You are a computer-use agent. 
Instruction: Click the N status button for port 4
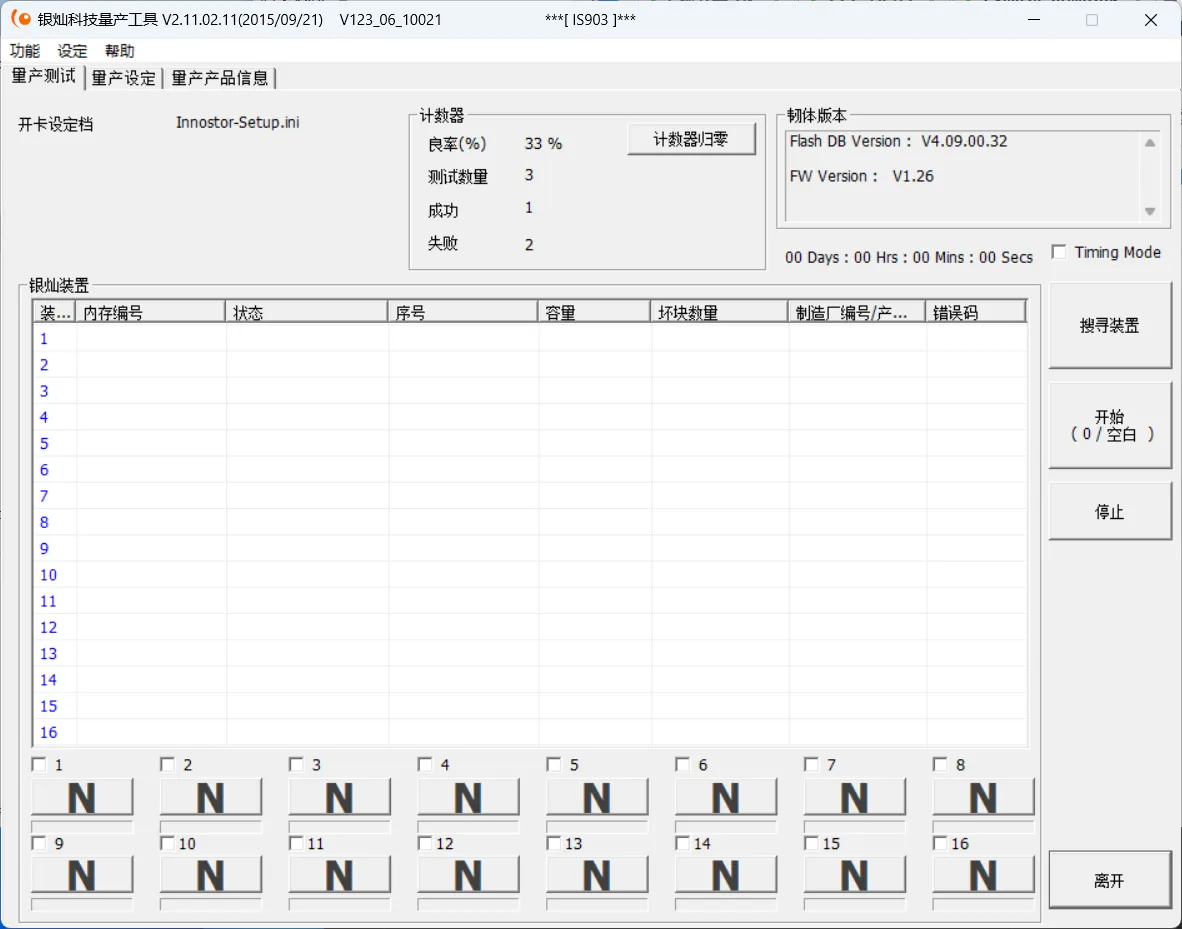click(x=468, y=797)
